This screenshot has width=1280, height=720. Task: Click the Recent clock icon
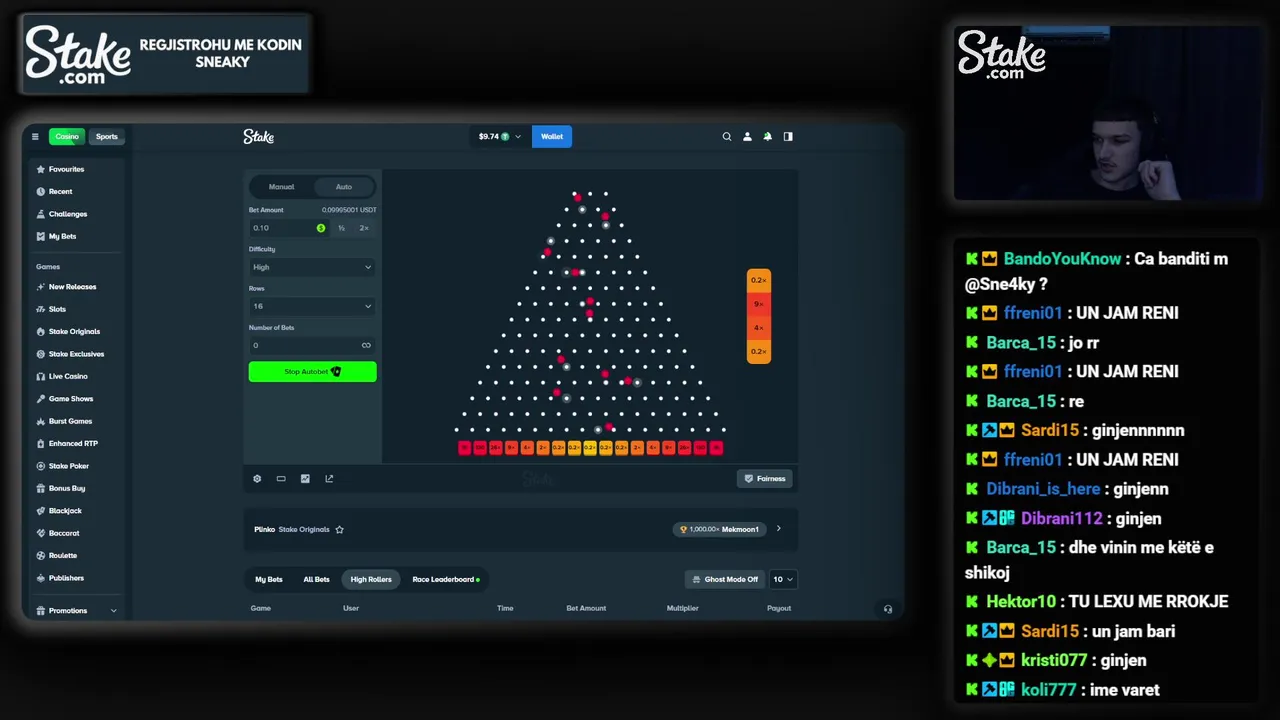41,191
